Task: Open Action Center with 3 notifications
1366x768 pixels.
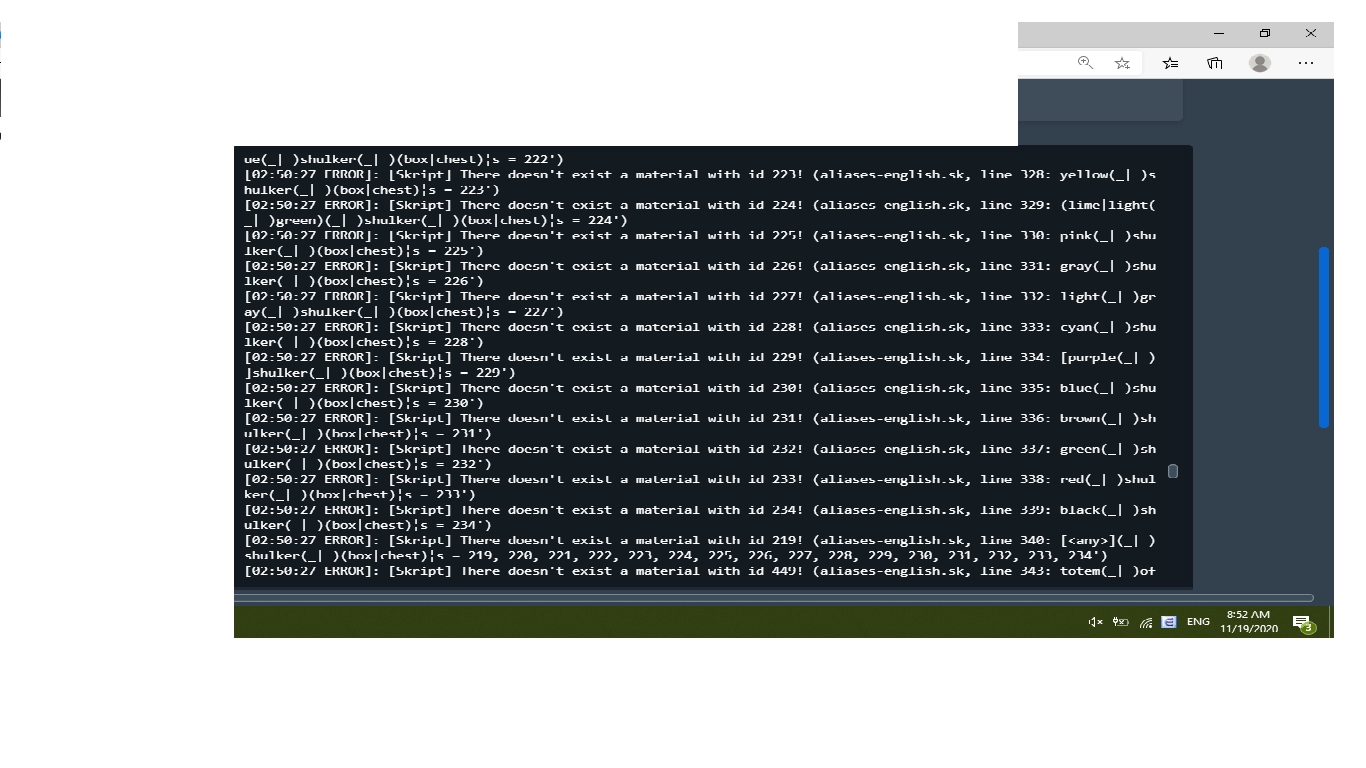Action: click(x=1304, y=623)
